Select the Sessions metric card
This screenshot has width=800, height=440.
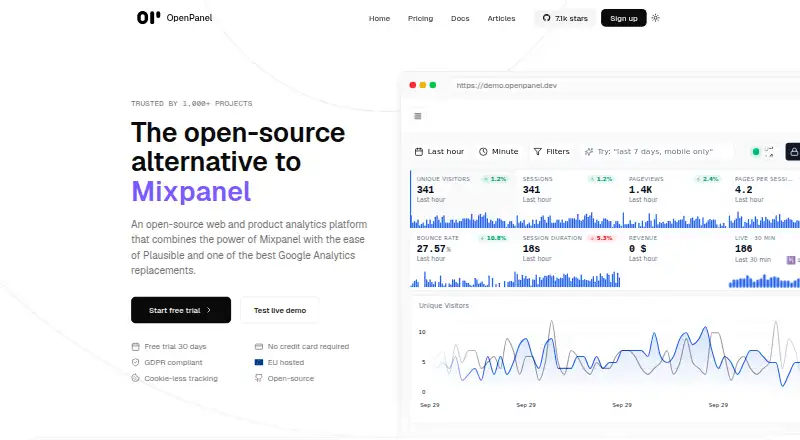pos(569,200)
